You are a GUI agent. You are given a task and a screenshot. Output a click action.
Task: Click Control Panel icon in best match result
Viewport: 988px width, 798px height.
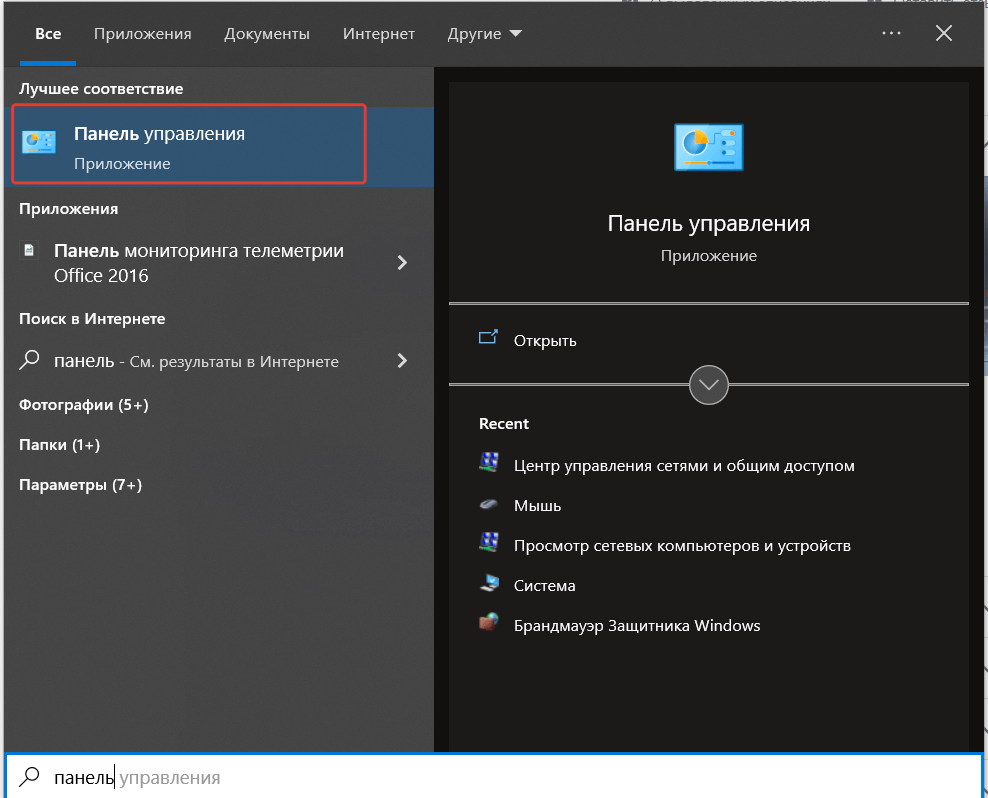click(x=40, y=143)
